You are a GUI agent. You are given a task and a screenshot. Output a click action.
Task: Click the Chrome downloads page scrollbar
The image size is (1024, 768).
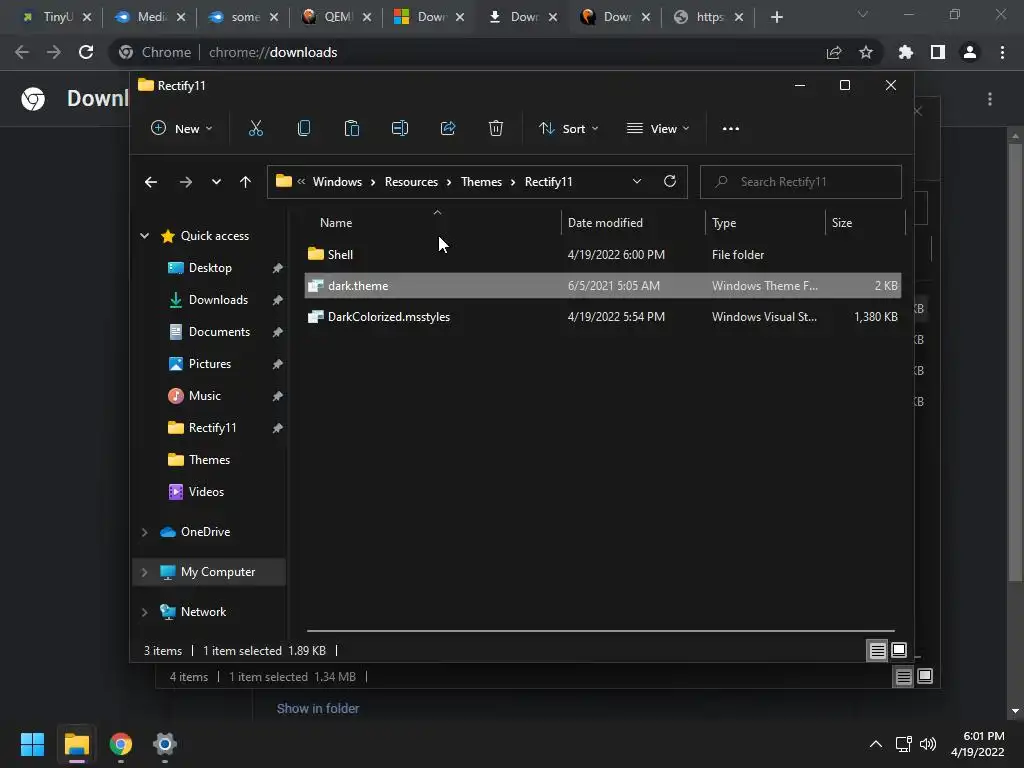tap(1015, 360)
